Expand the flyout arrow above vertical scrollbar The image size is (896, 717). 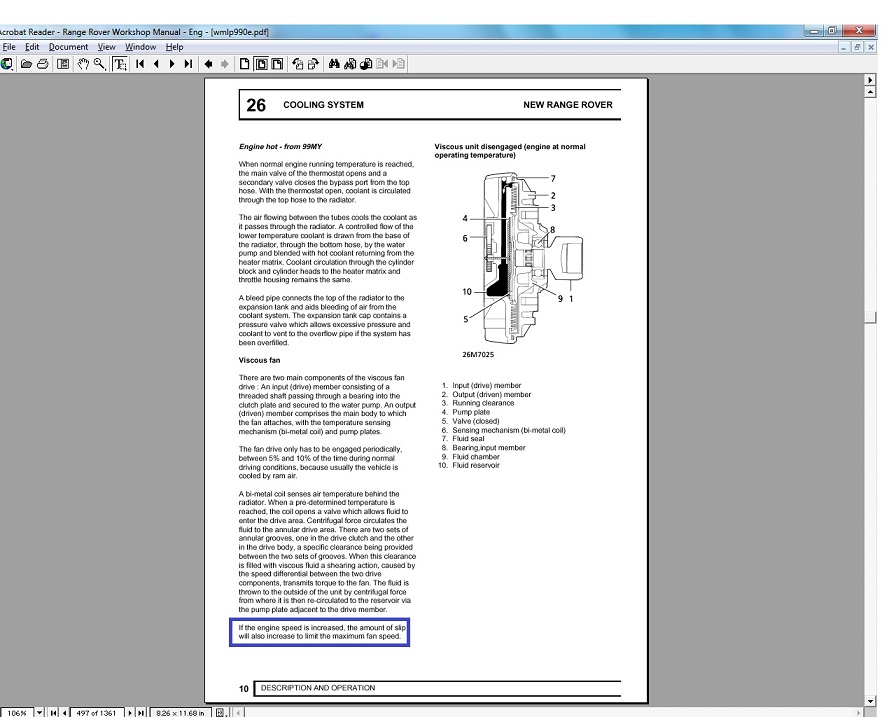coord(869,79)
